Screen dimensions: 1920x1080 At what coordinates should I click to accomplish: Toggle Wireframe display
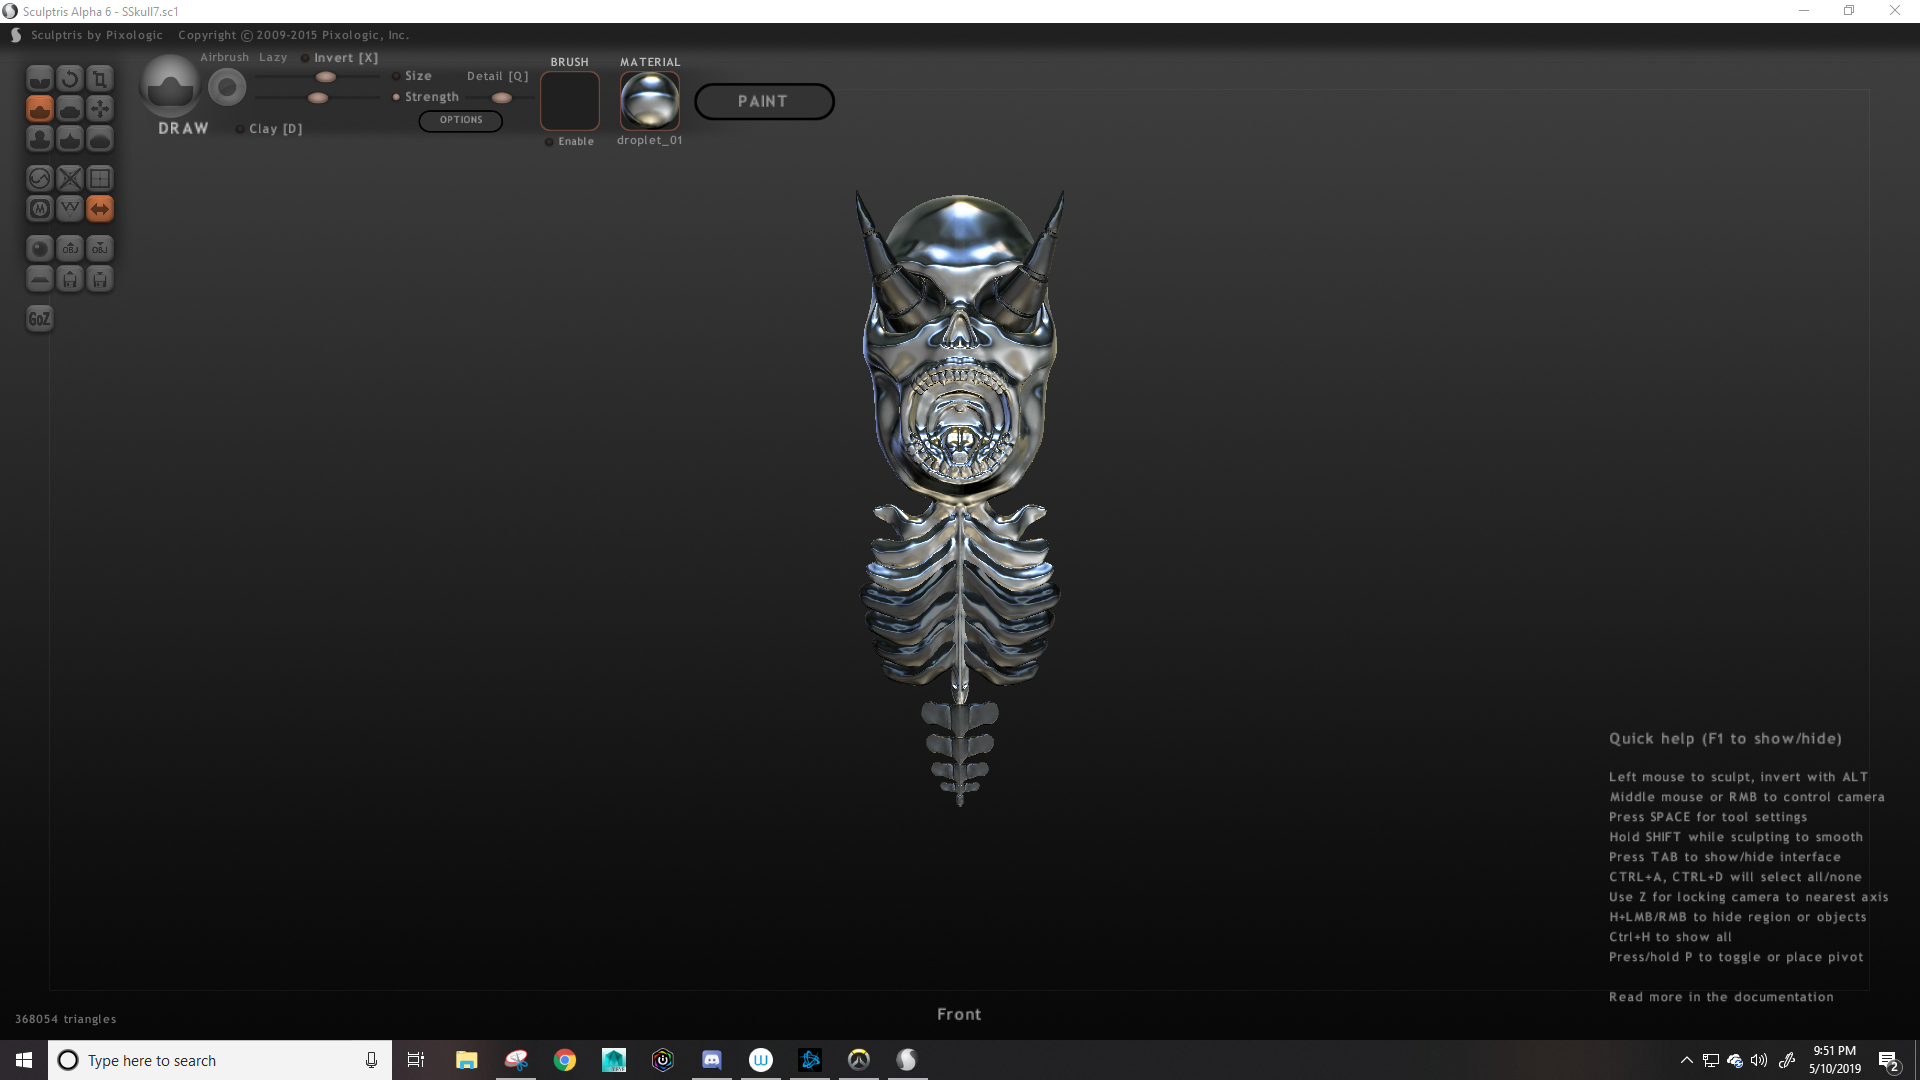tap(70, 209)
